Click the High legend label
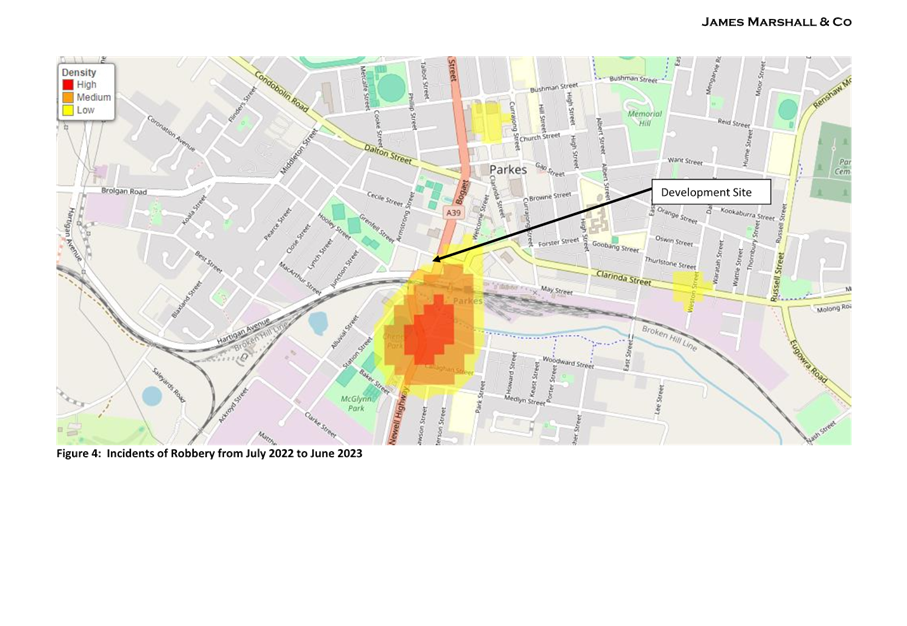This screenshot has width=907, height=626. coord(87,84)
